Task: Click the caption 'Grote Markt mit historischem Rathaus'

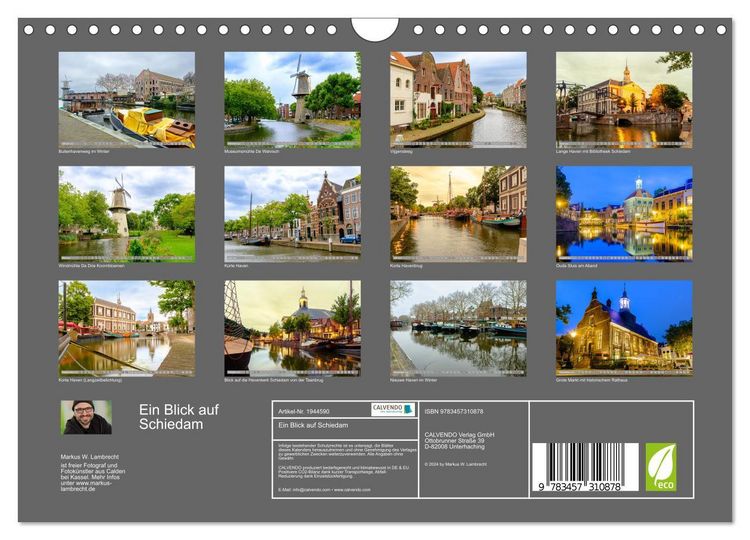Action: point(591,380)
